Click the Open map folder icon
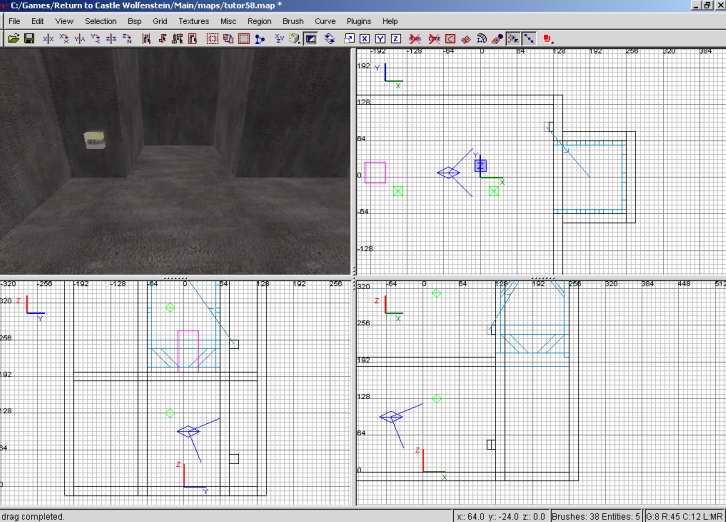The height and width of the screenshot is (522, 726). [13, 39]
